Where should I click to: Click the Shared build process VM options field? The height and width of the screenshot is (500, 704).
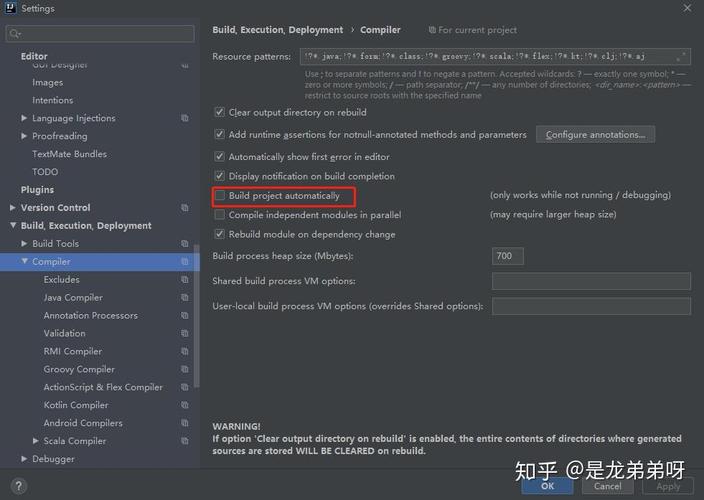590,281
